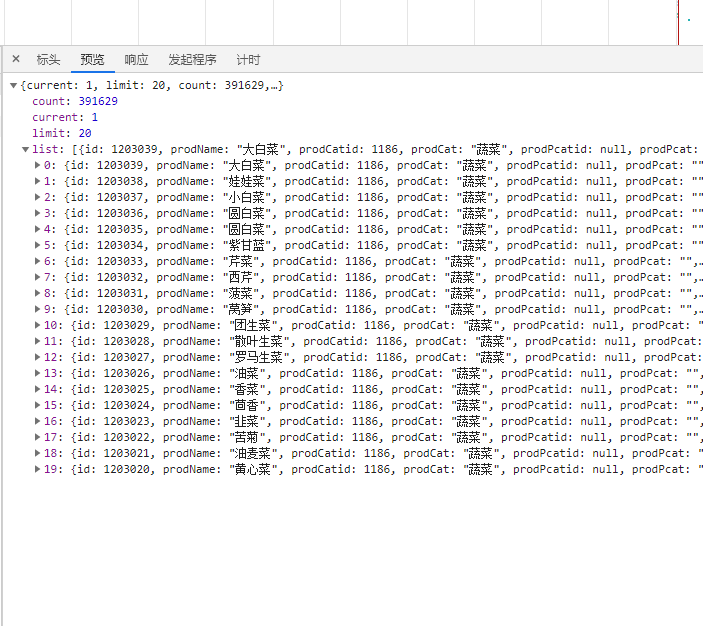Switch to the 计时 tab
Image resolution: width=703 pixels, height=626 pixels.
point(248,60)
